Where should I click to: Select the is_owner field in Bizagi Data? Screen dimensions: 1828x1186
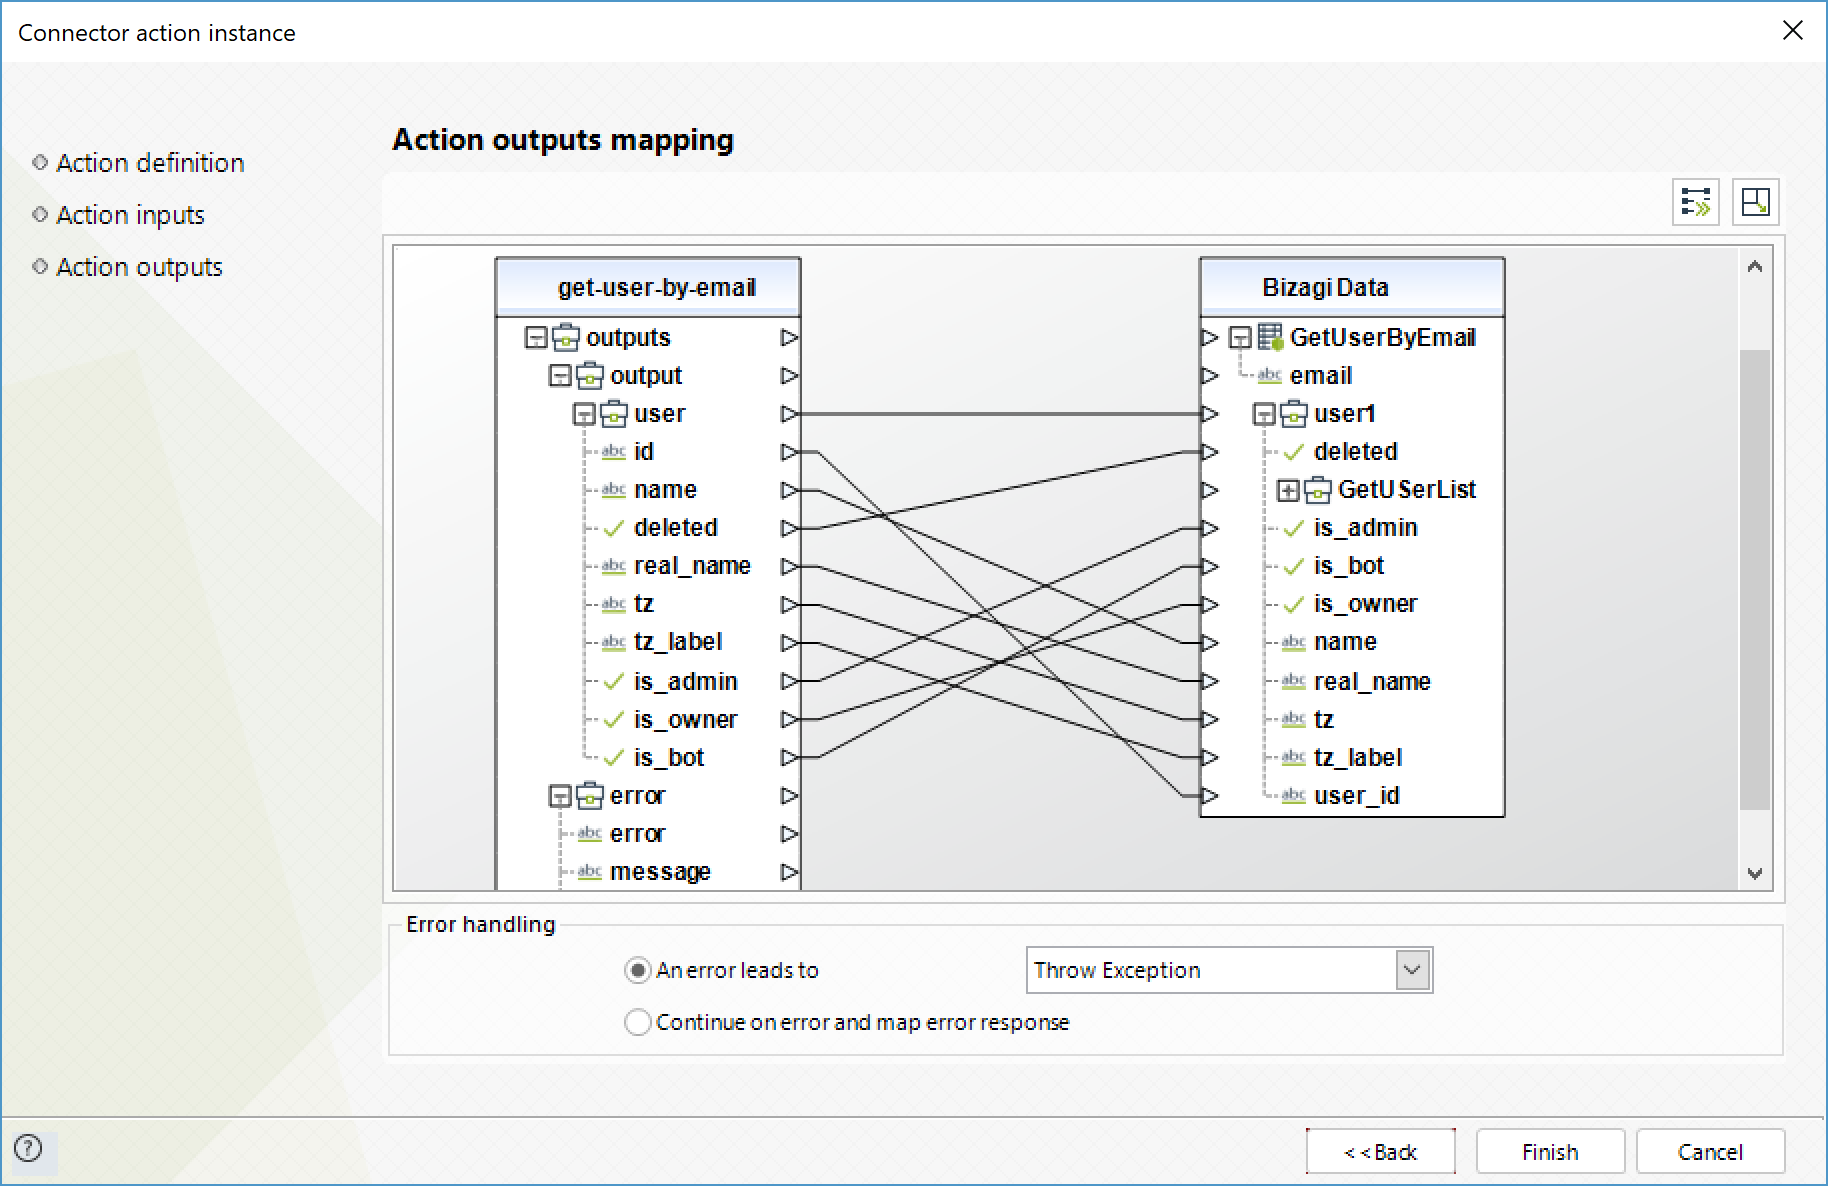tap(1365, 604)
